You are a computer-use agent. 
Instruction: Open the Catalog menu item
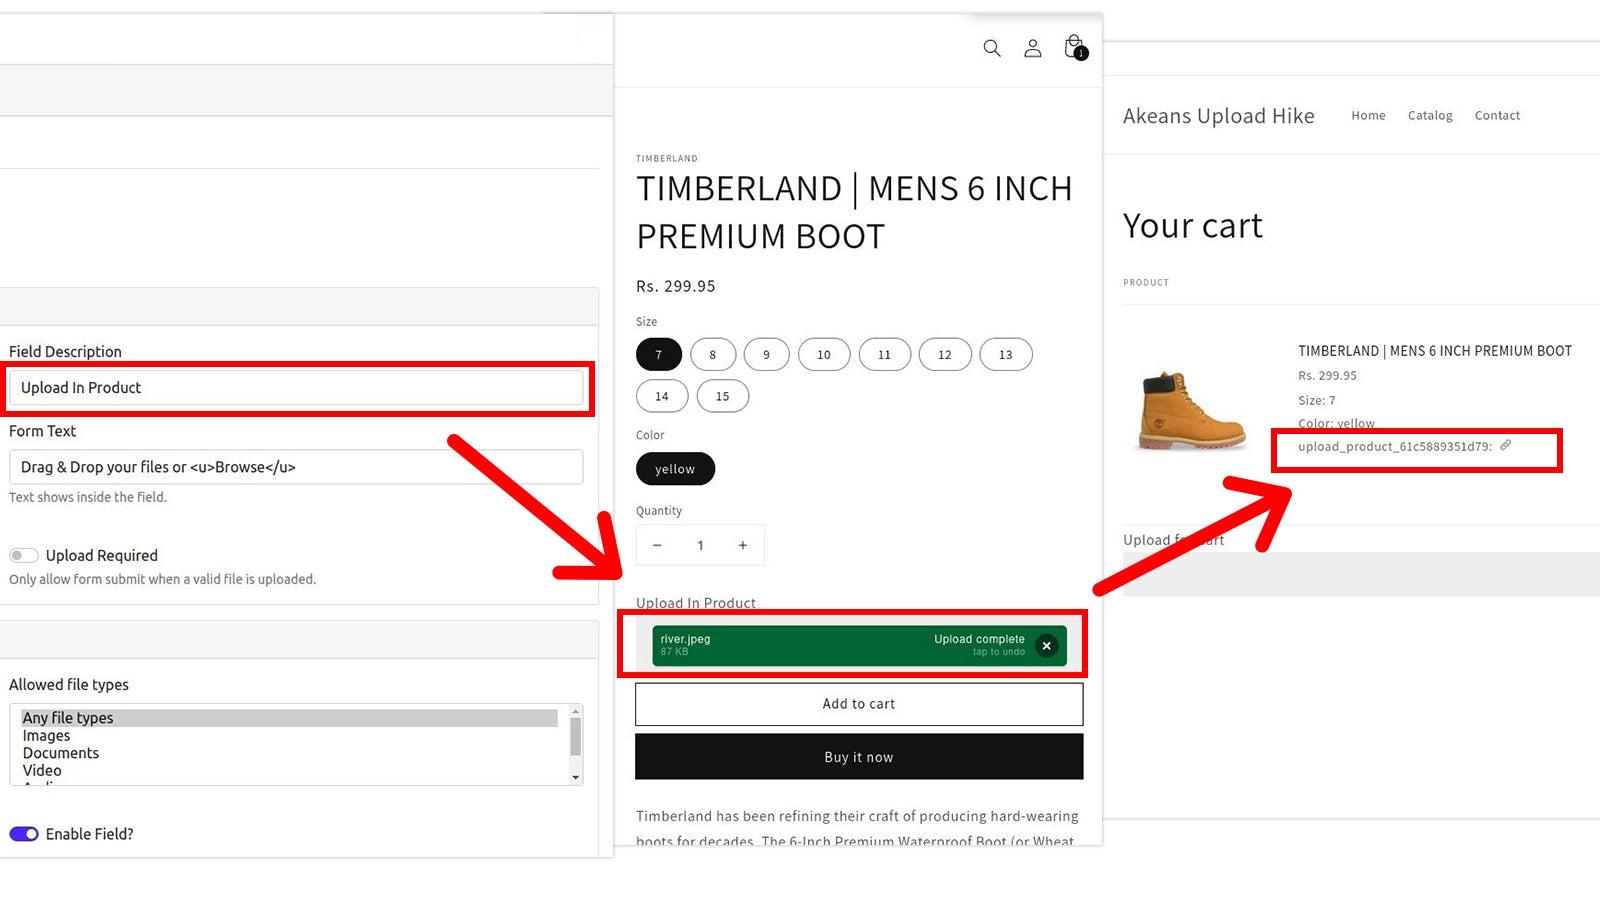tap(1430, 115)
